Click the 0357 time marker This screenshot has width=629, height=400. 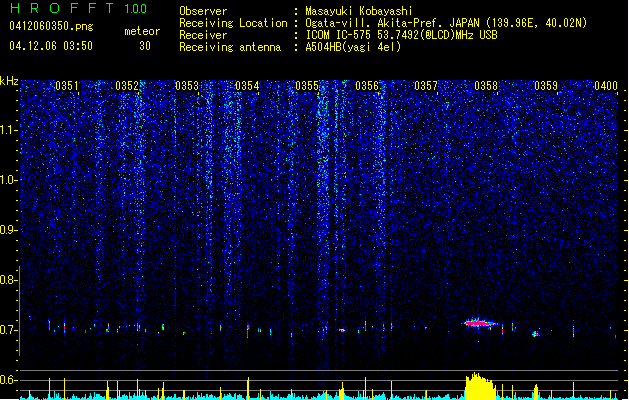click(x=426, y=86)
